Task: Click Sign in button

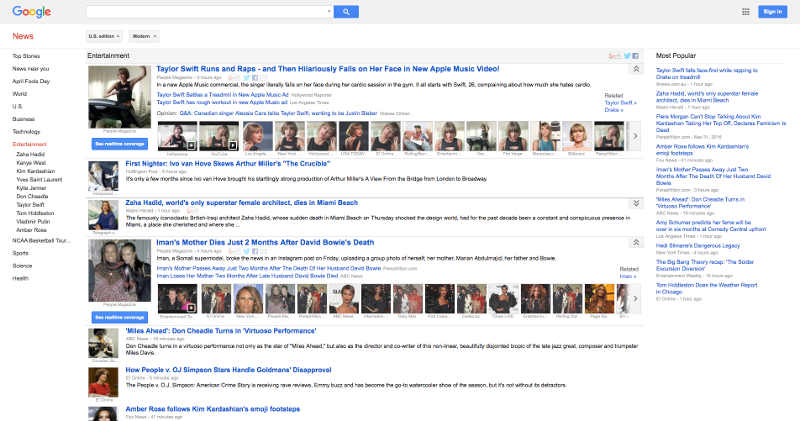Action: coord(772,12)
